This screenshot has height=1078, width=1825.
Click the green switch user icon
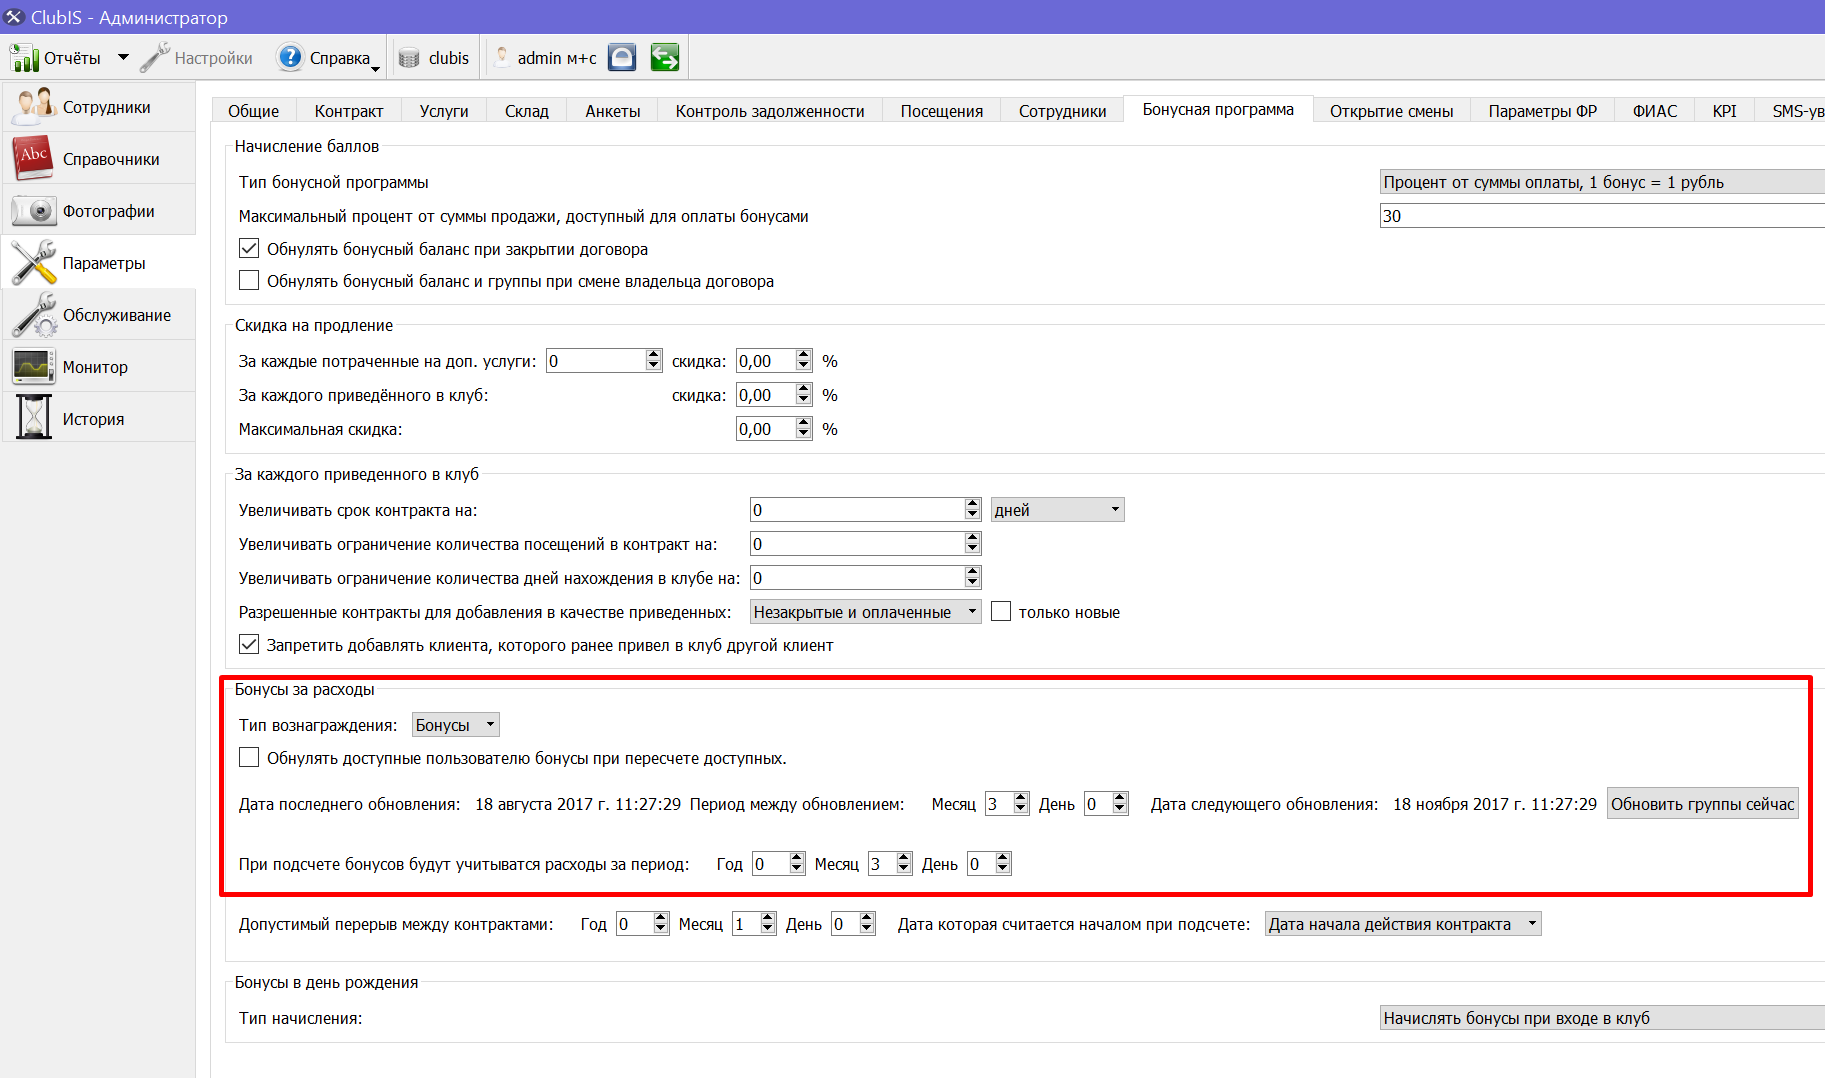click(664, 57)
